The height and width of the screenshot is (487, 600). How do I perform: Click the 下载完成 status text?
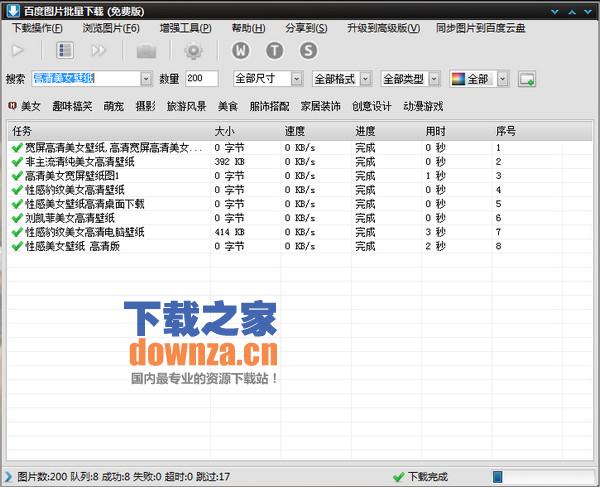click(x=428, y=477)
